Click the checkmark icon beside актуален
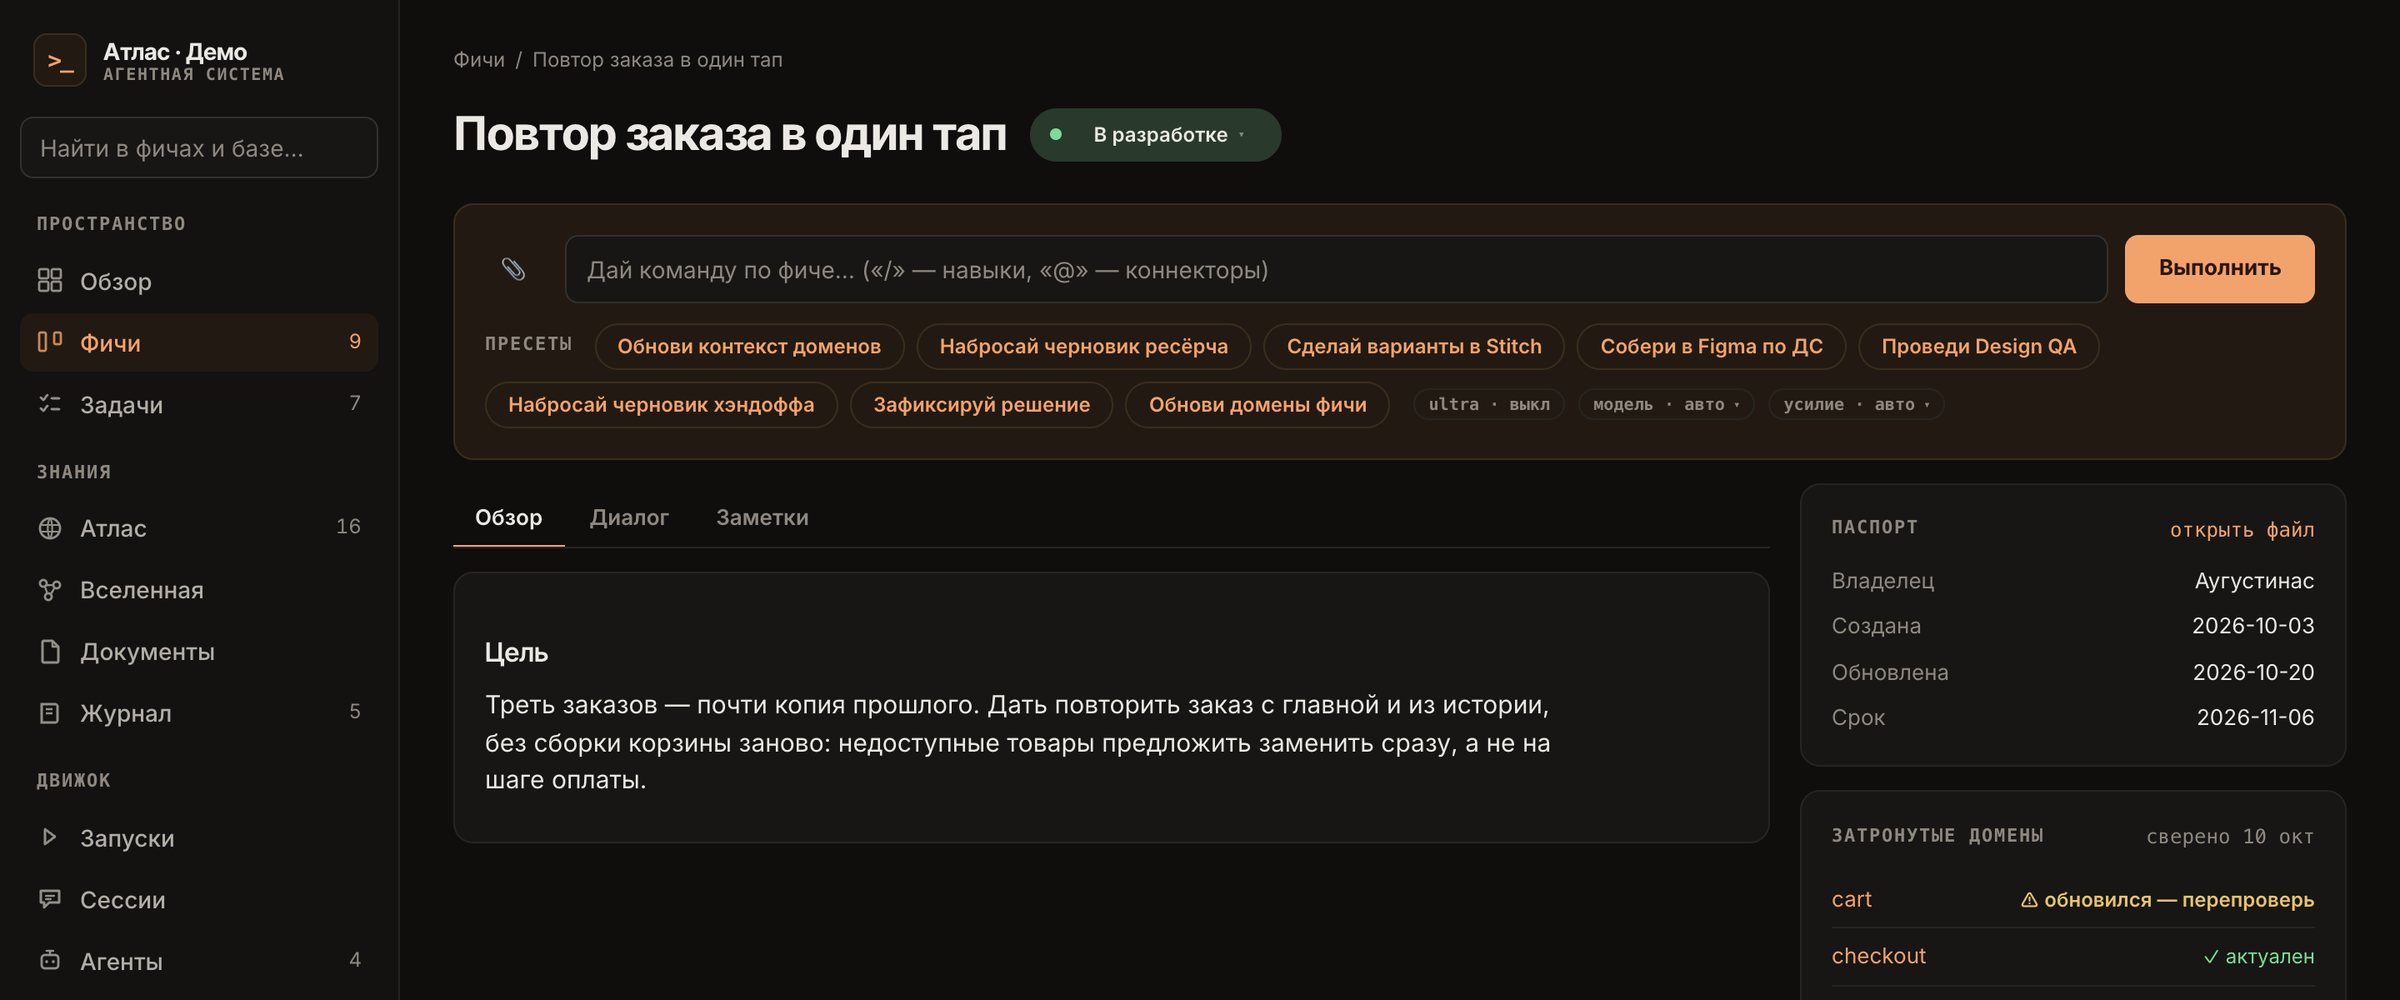The image size is (2400, 1000). pyautogui.click(x=2211, y=957)
